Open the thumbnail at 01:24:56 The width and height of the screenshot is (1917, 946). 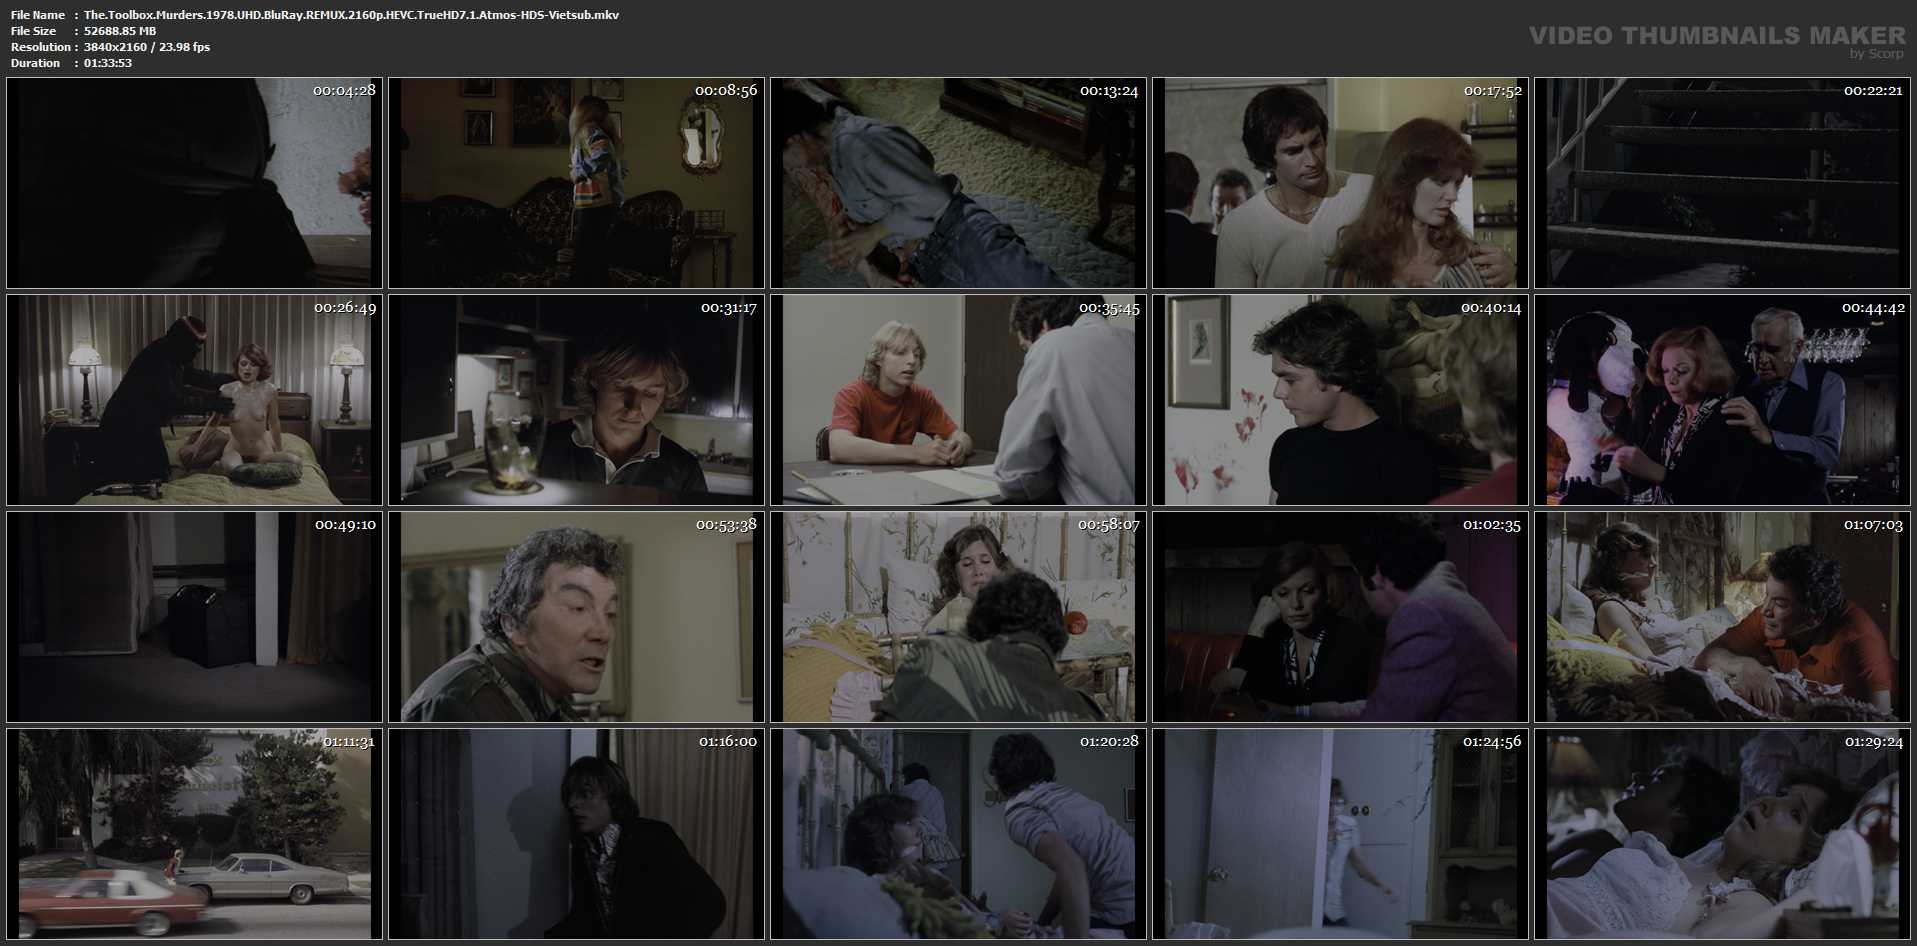point(1340,834)
